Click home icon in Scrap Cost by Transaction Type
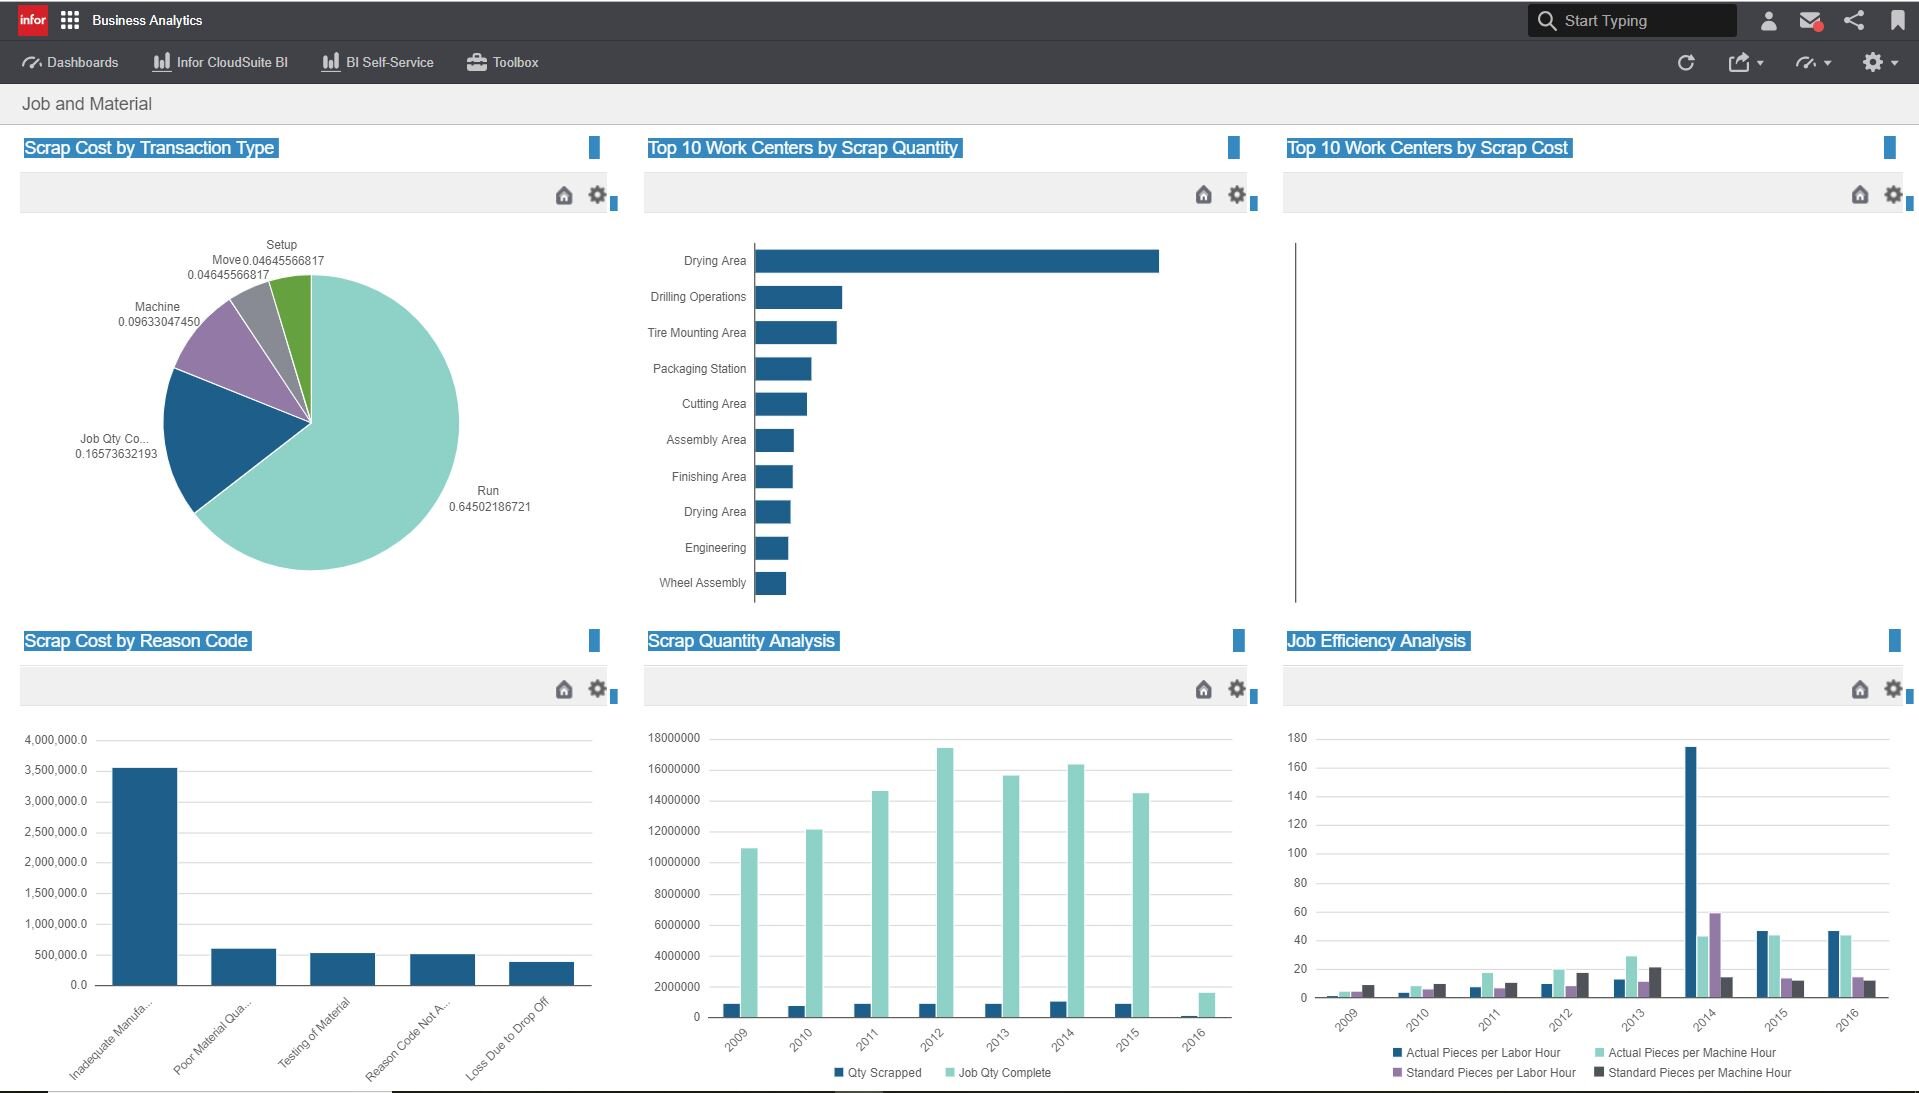This screenshot has width=1919, height=1093. 564,196
